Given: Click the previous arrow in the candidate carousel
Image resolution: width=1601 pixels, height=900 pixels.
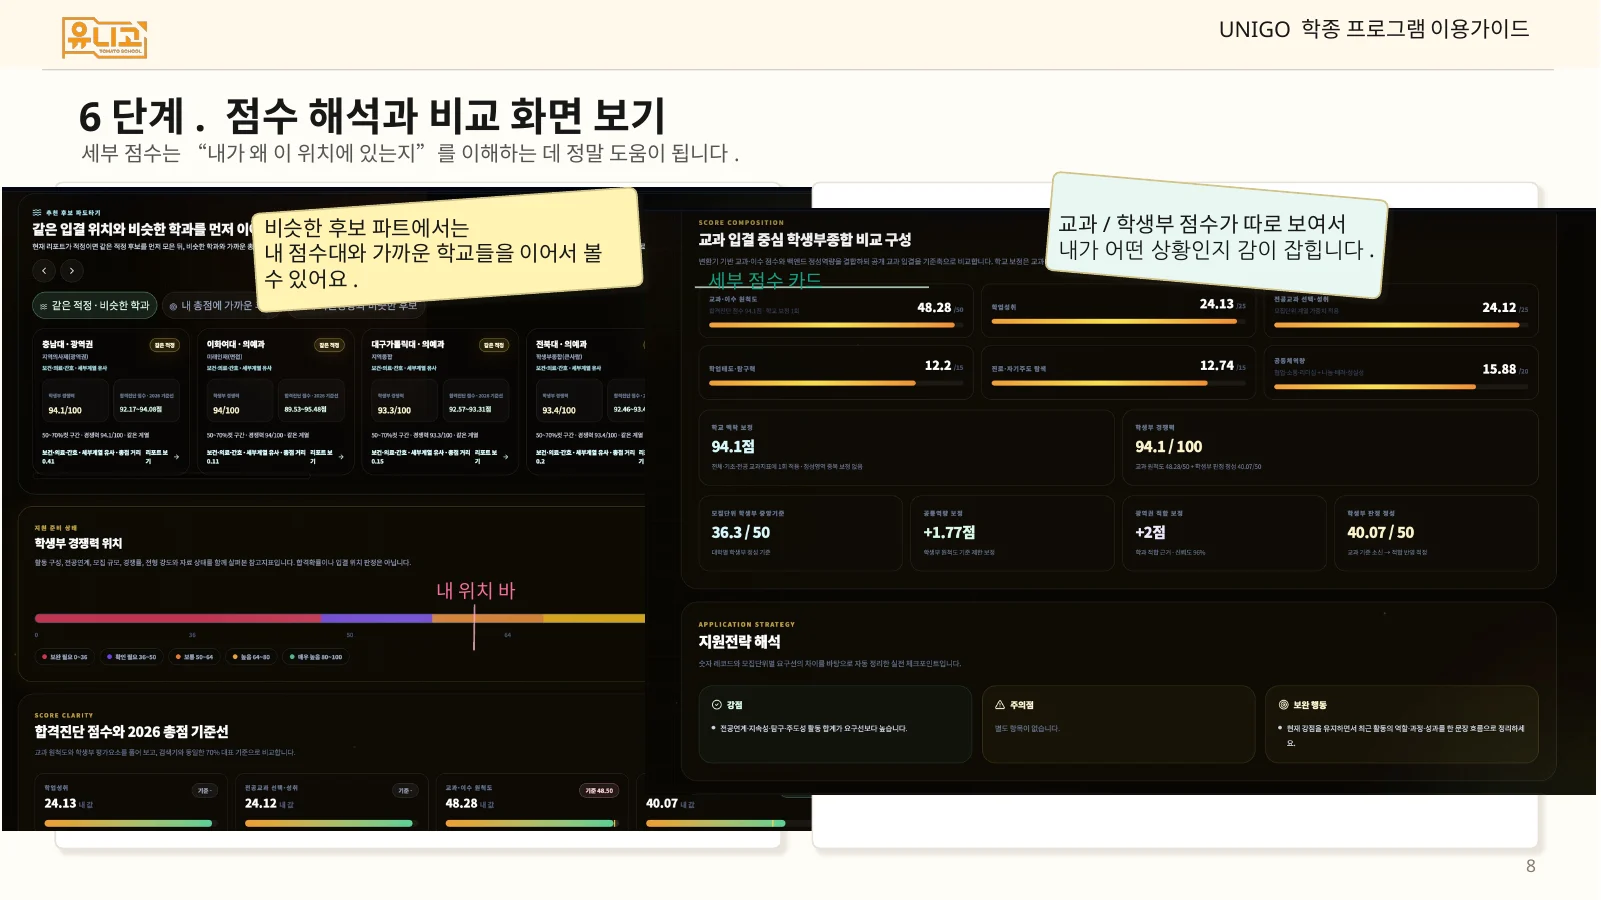Looking at the screenshot, I should click(44, 271).
